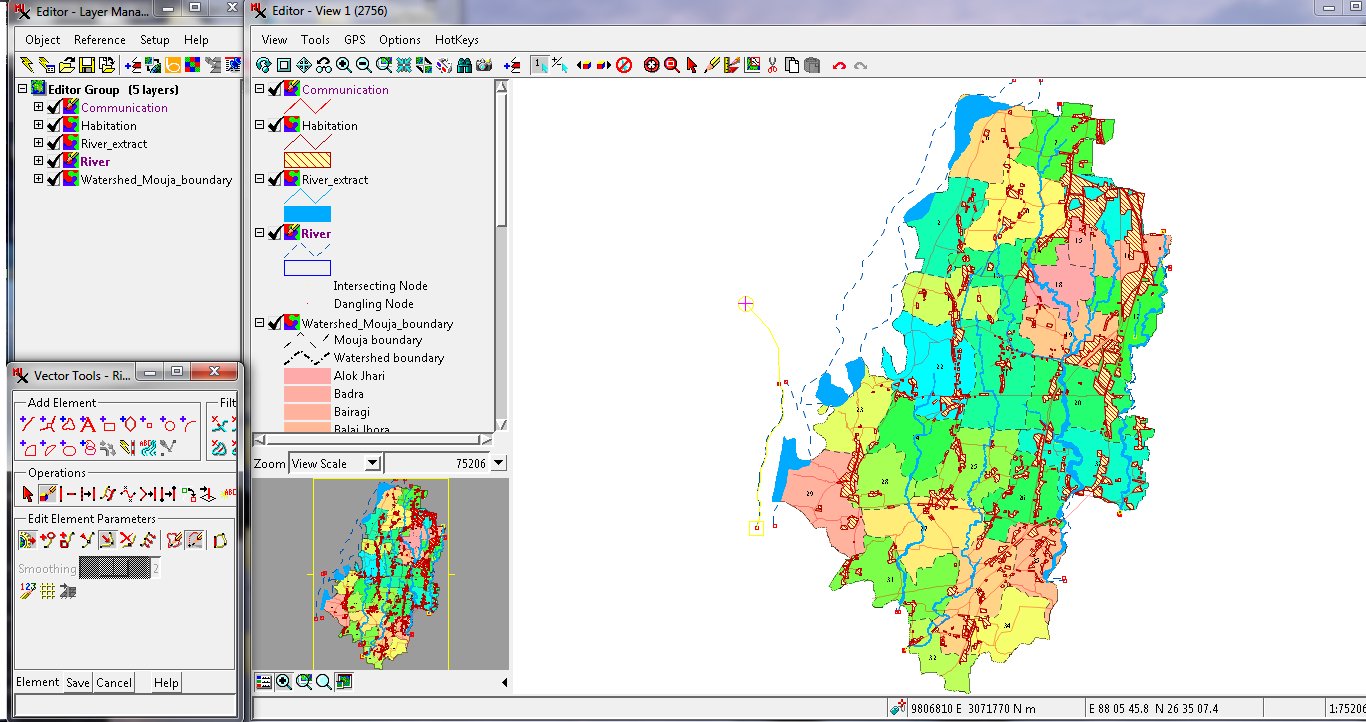Click the camera snapshot icon in View toolbar
1366x722 pixels.
[x=484, y=65]
